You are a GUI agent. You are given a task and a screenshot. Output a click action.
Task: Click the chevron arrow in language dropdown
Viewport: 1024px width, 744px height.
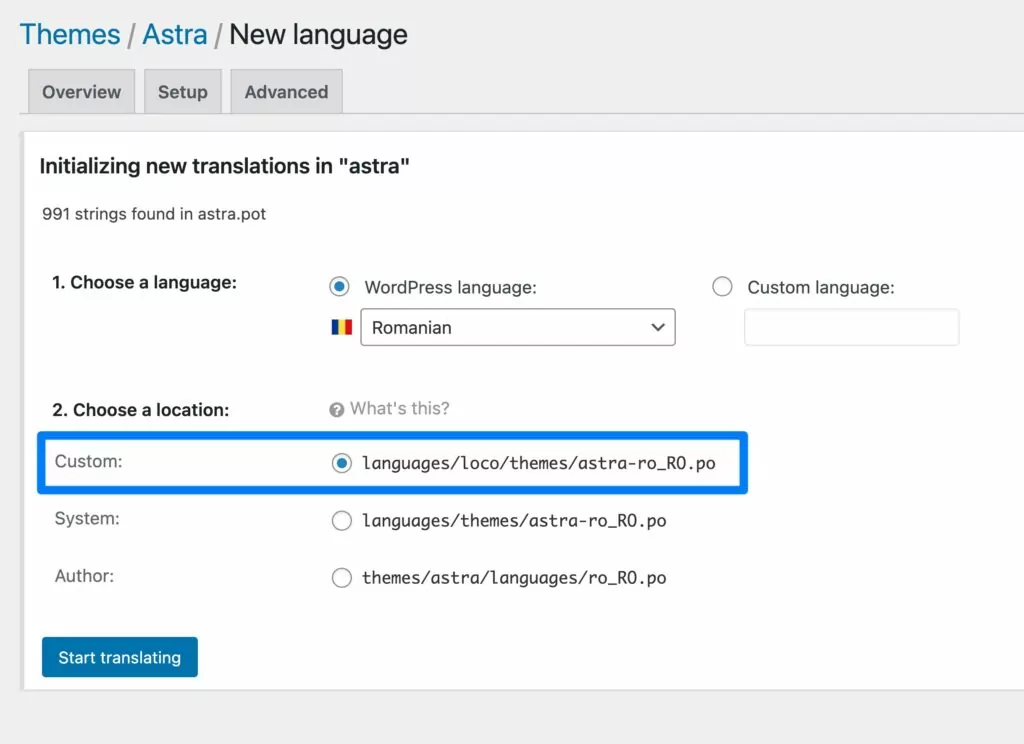(x=657, y=327)
